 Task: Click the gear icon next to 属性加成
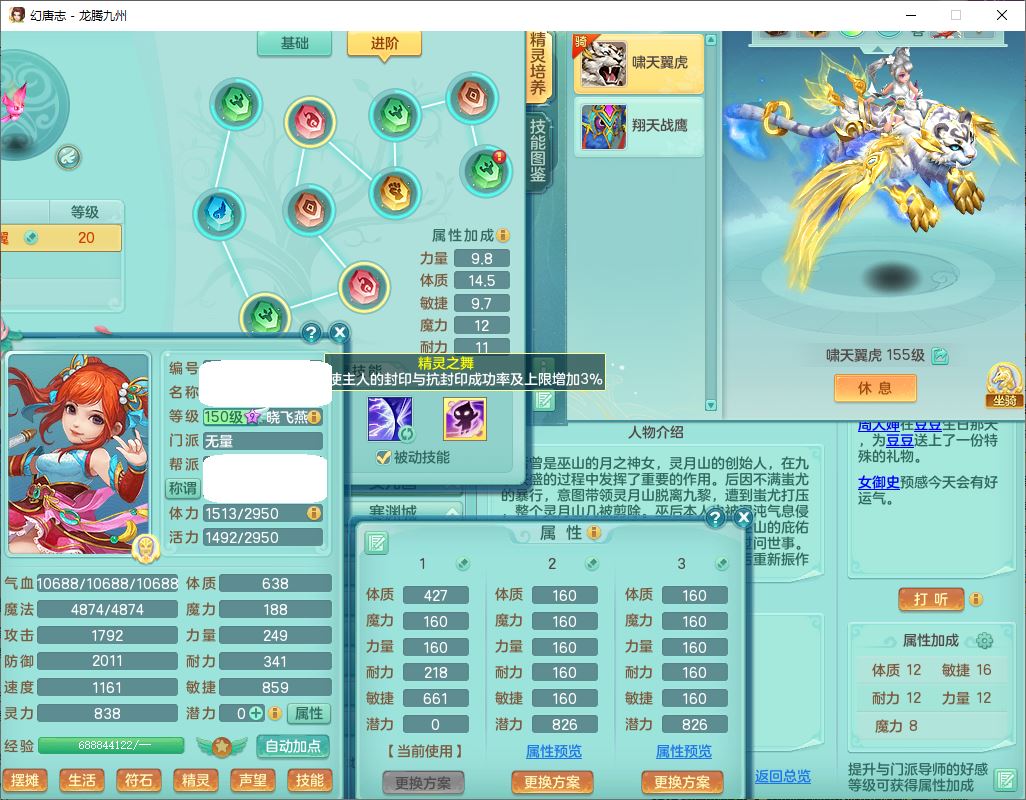click(x=984, y=641)
